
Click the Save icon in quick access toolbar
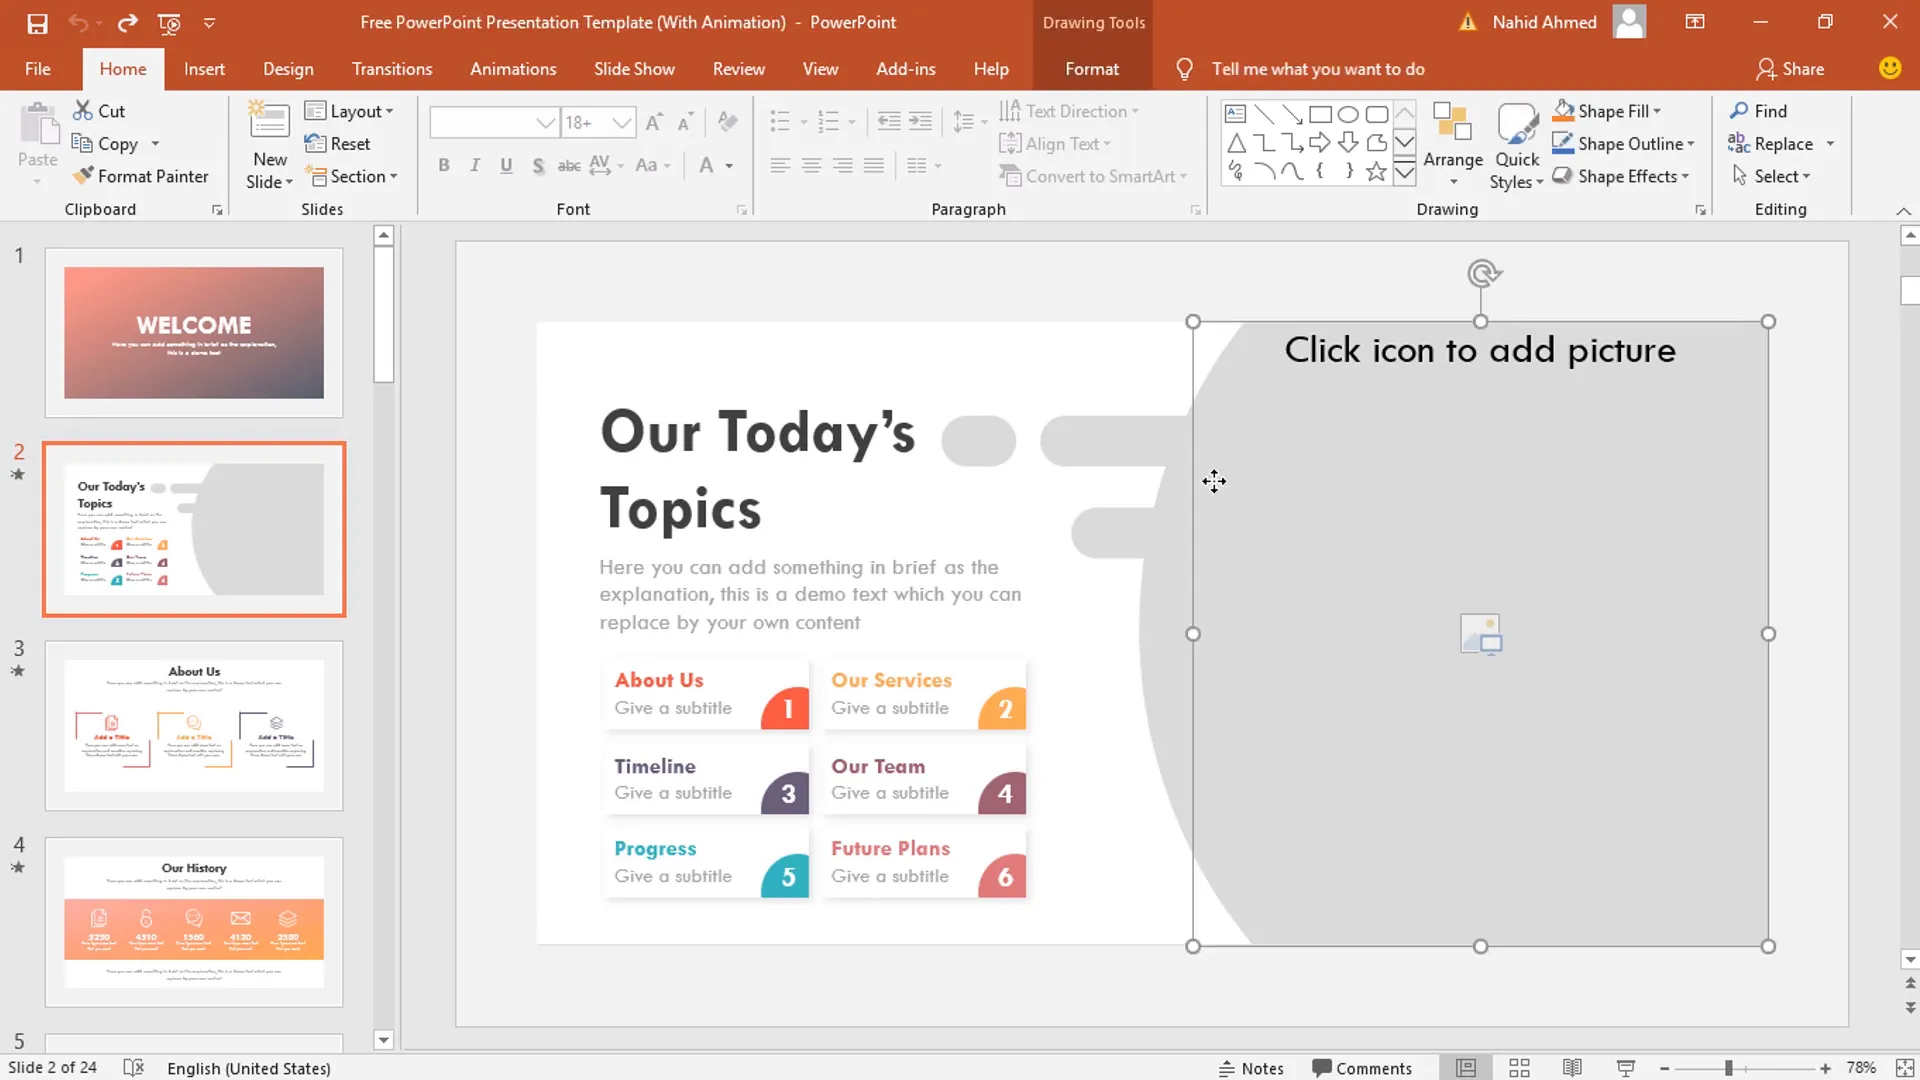[37, 22]
